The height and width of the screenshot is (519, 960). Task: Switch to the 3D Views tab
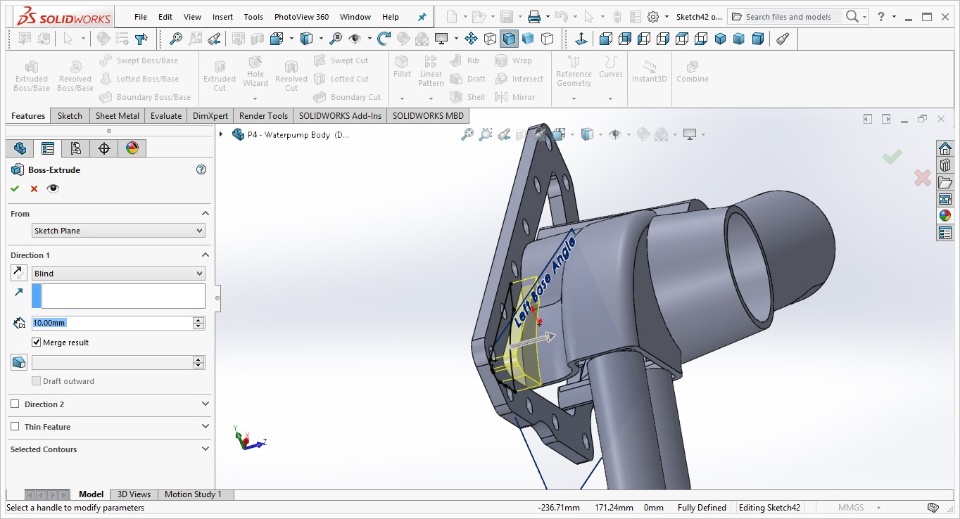click(x=133, y=494)
